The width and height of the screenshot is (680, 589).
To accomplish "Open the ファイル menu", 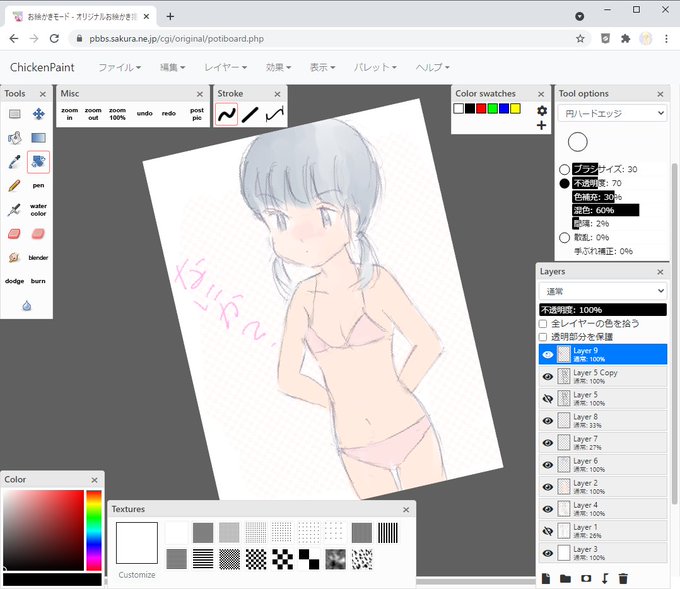I will click(x=120, y=67).
